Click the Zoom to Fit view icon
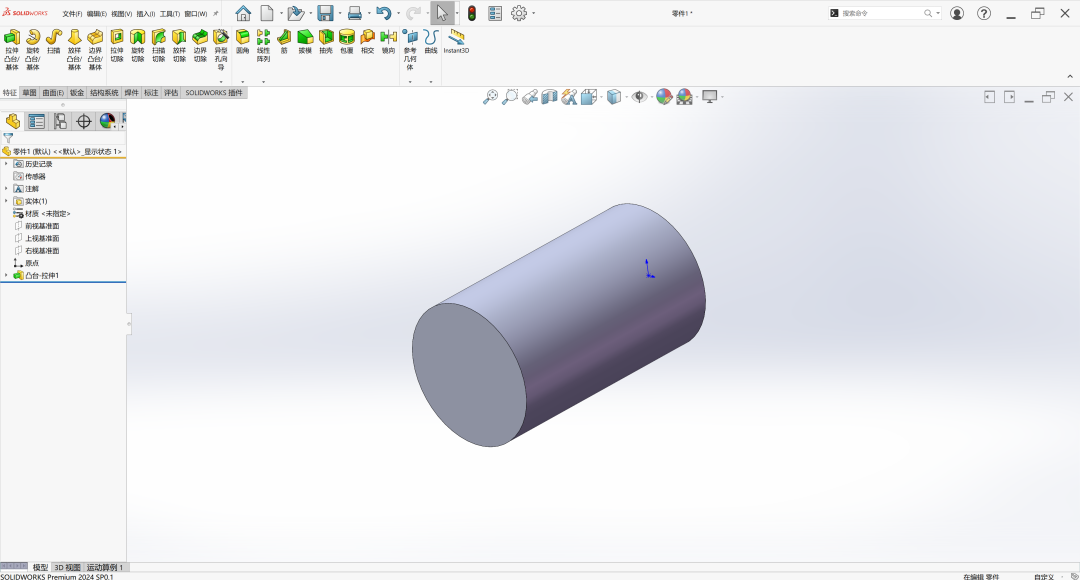This screenshot has width=1080, height=580. (490, 97)
